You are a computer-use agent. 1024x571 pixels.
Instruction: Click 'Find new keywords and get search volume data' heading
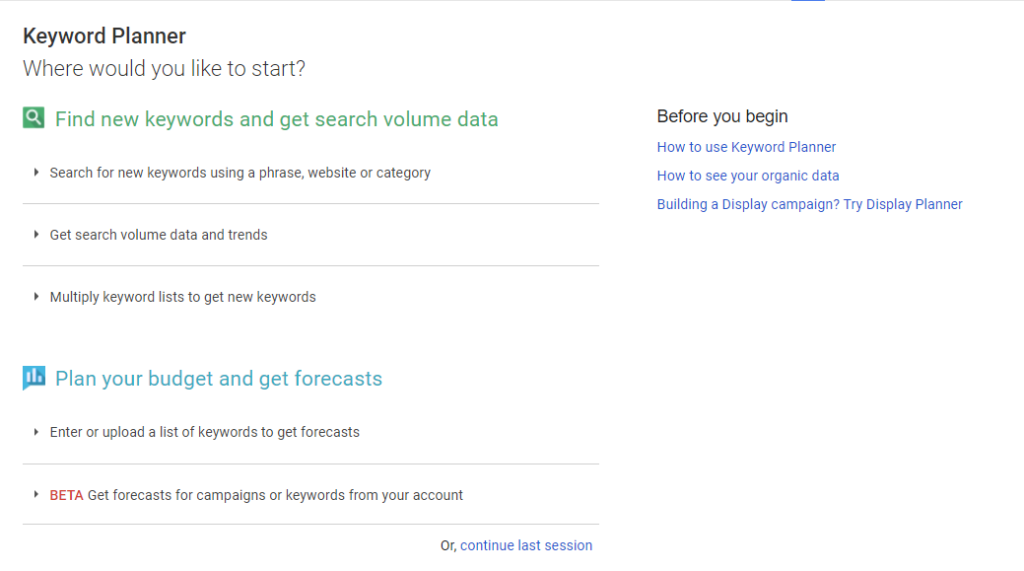276,119
